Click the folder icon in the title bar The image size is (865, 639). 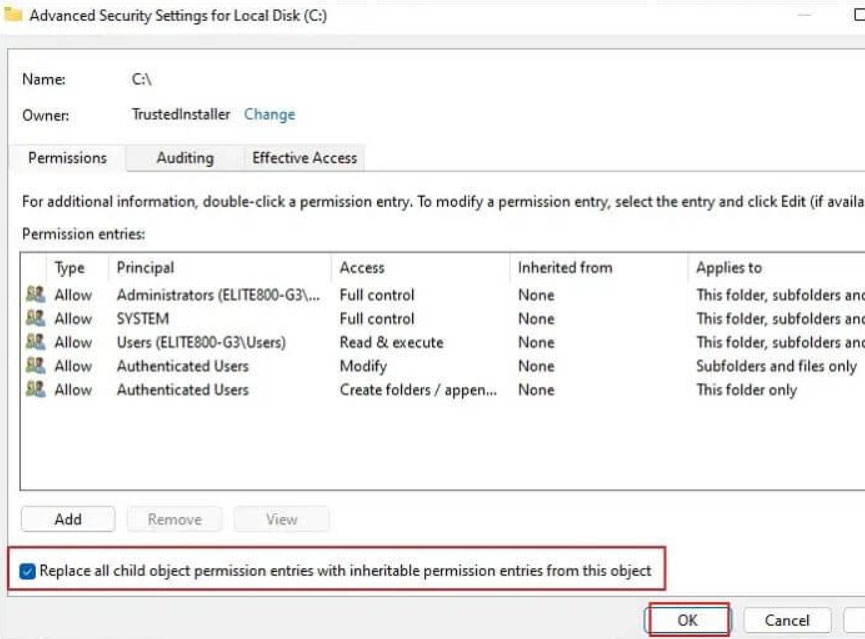[x=12, y=14]
